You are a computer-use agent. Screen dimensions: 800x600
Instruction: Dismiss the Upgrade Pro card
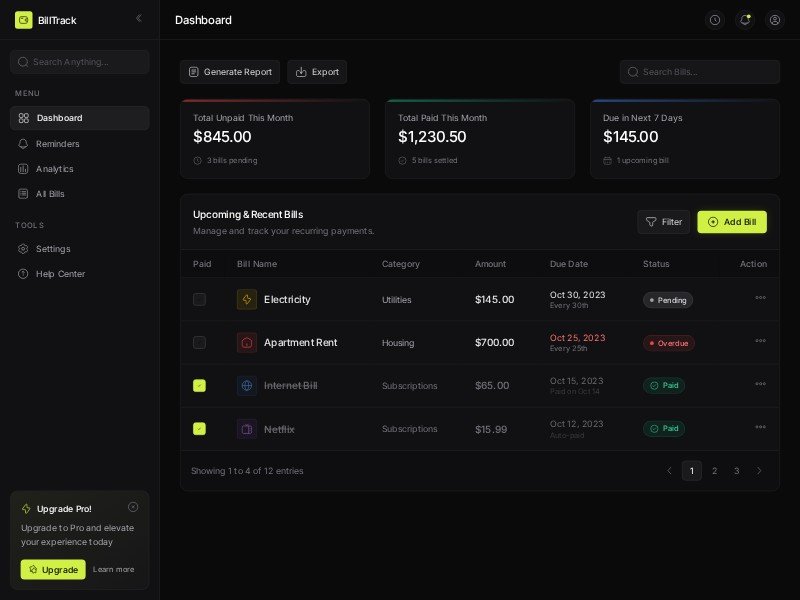pos(133,507)
